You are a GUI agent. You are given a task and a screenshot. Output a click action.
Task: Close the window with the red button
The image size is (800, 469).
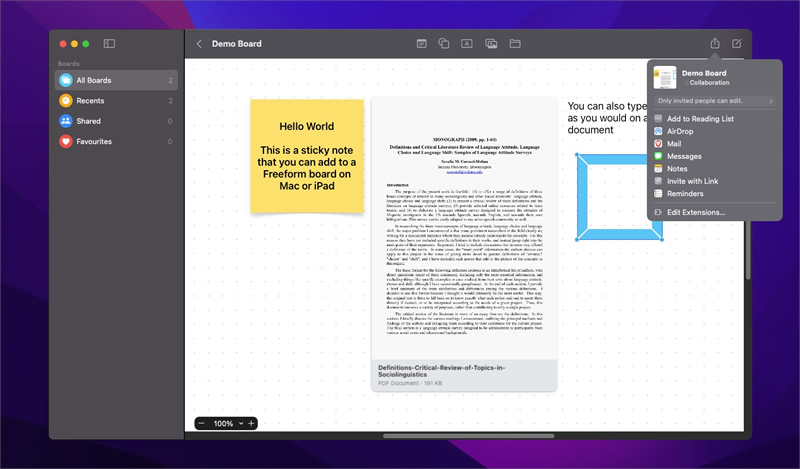[63, 44]
